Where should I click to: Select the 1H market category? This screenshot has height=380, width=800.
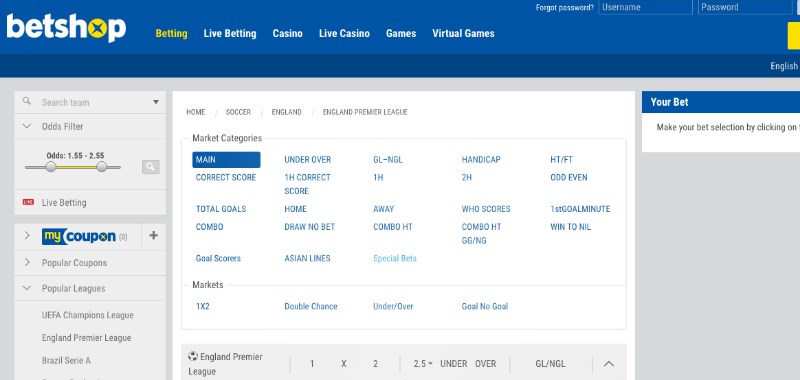[x=378, y=178]
